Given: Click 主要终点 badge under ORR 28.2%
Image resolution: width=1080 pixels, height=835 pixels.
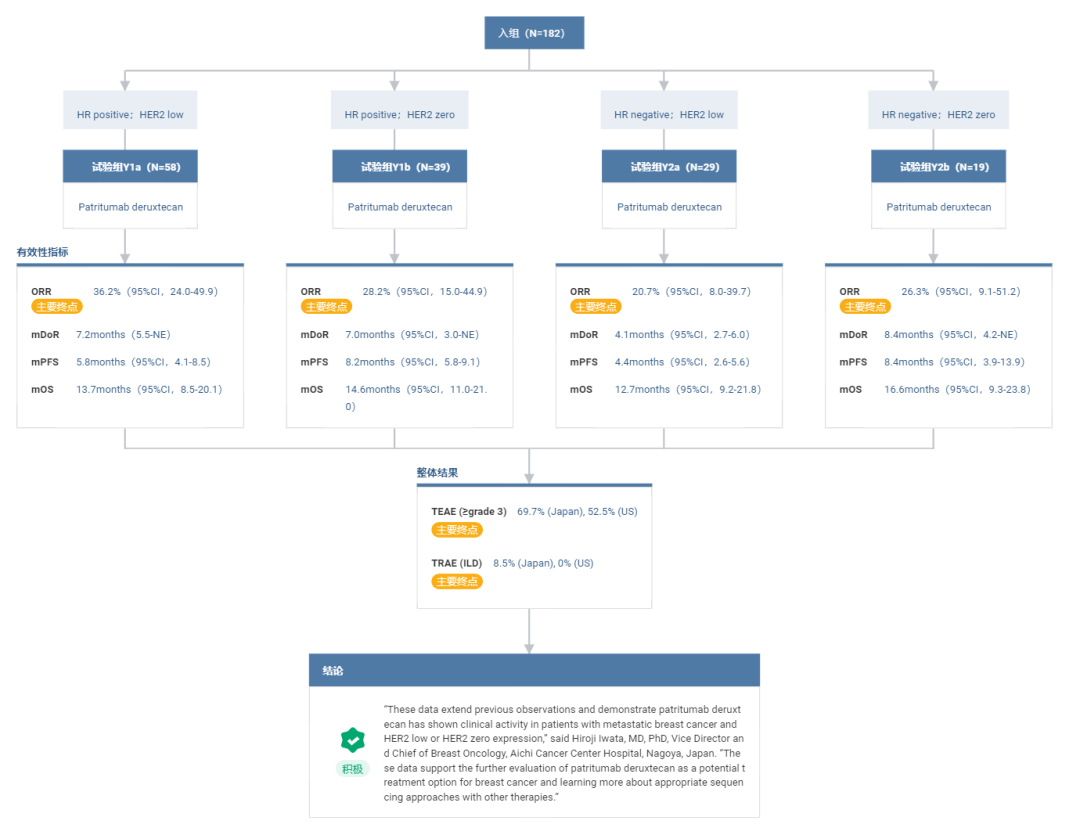Looking at the screenshot, I should [x=326, y=307].
